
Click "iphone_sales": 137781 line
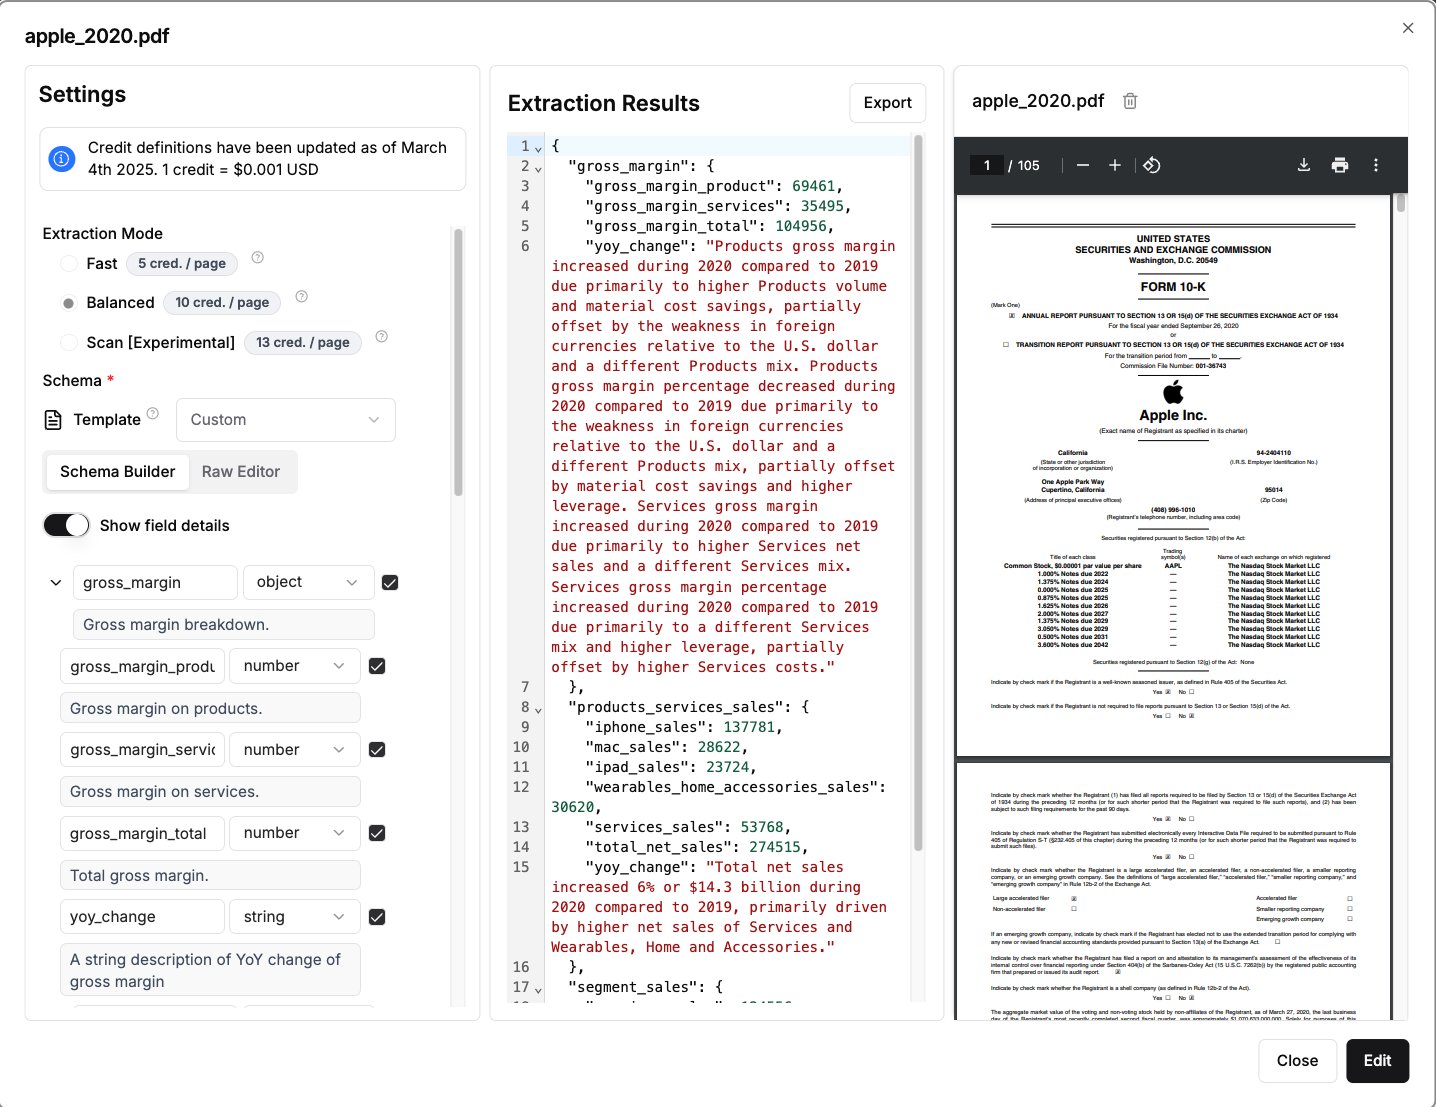(682, 727)
